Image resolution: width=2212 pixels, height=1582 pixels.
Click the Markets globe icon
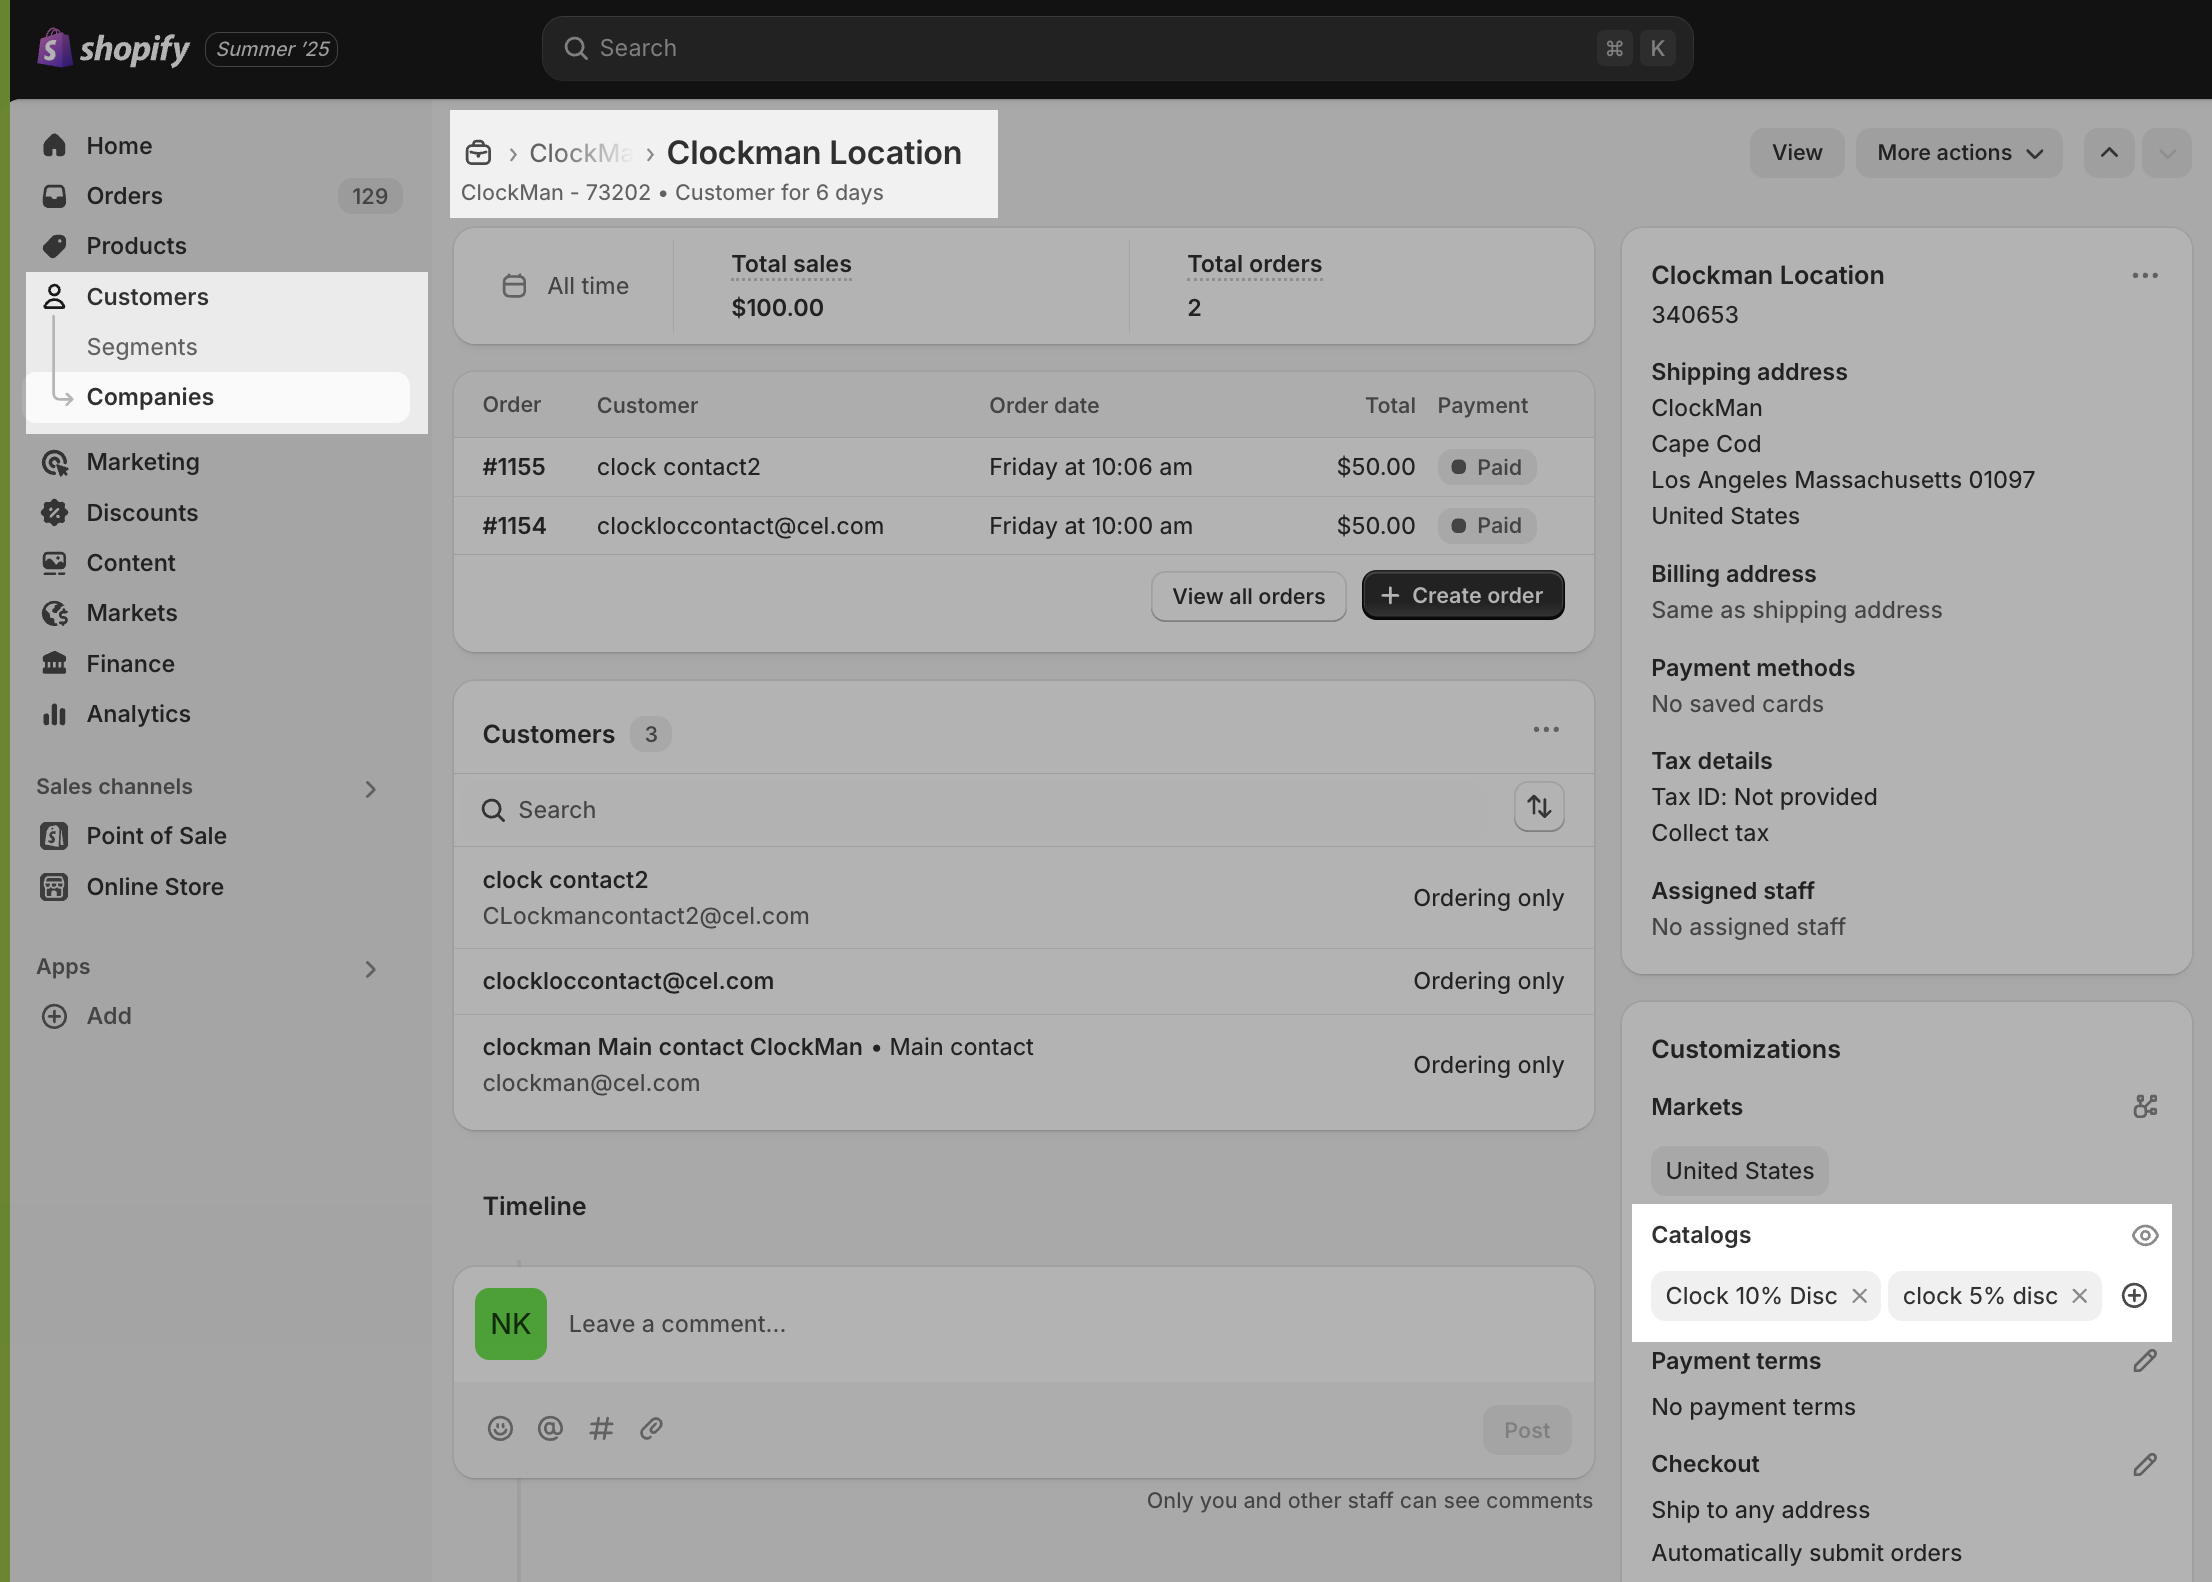pyautogui.click(x=55, y=613)
